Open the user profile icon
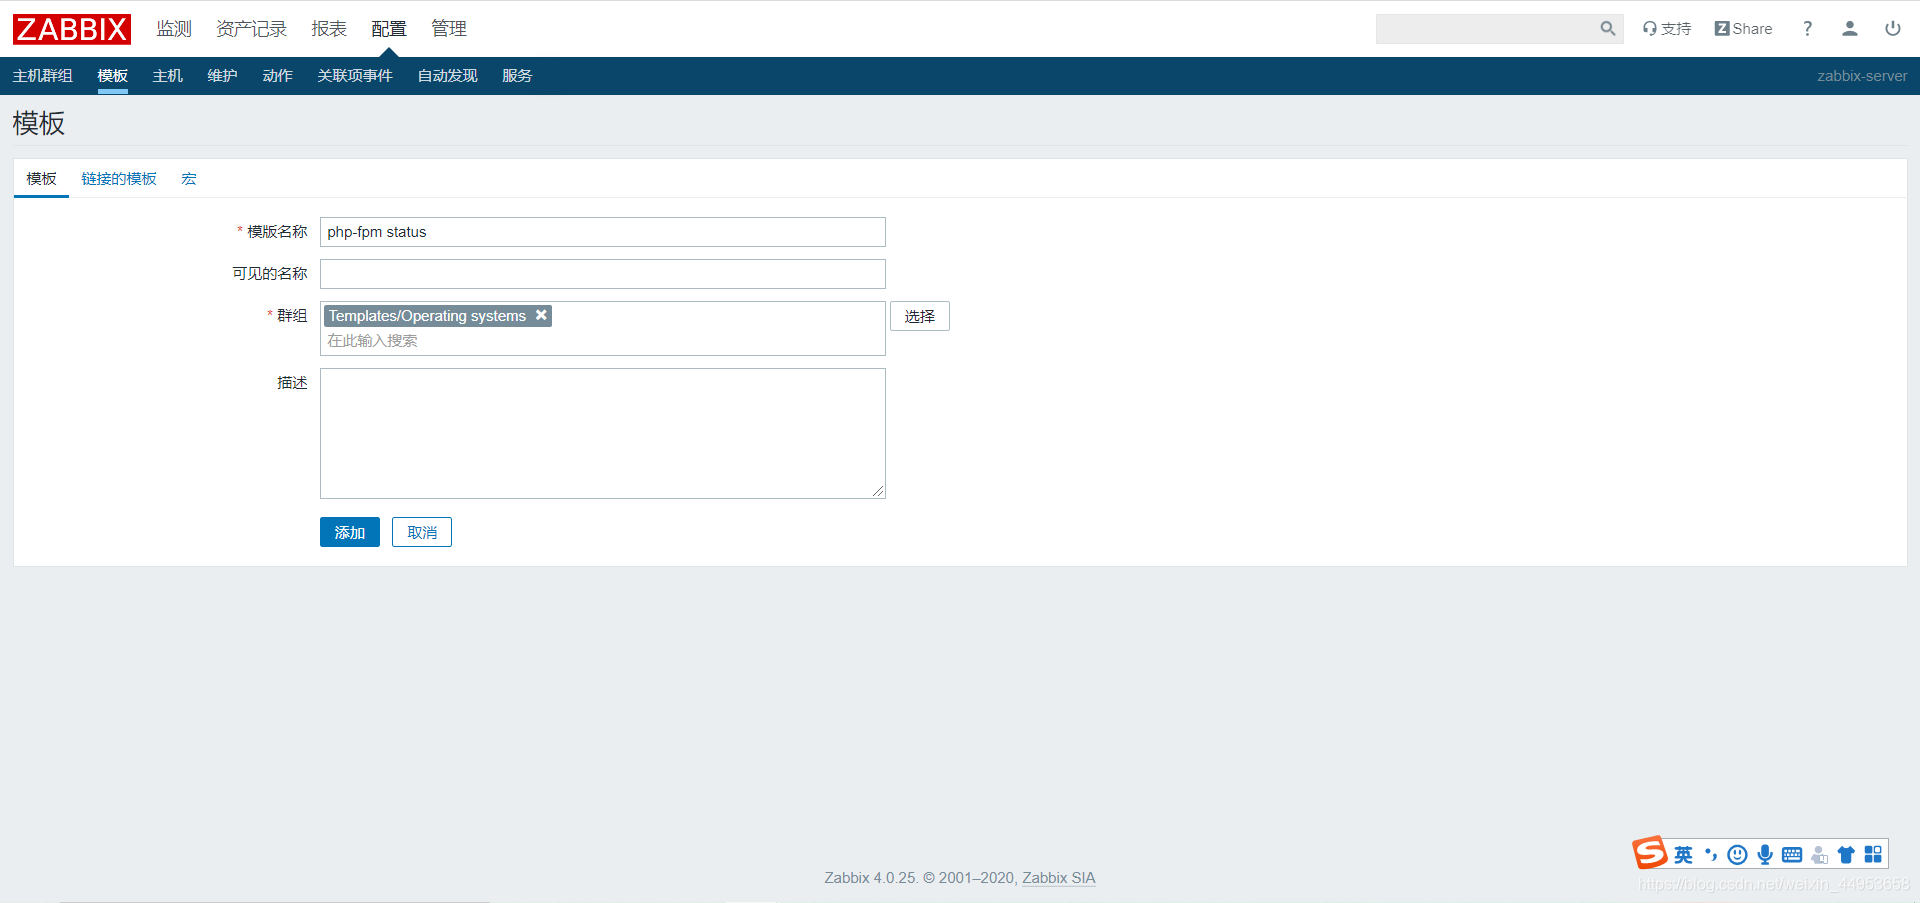The image size is (1920, 903). coord(1850,29)
